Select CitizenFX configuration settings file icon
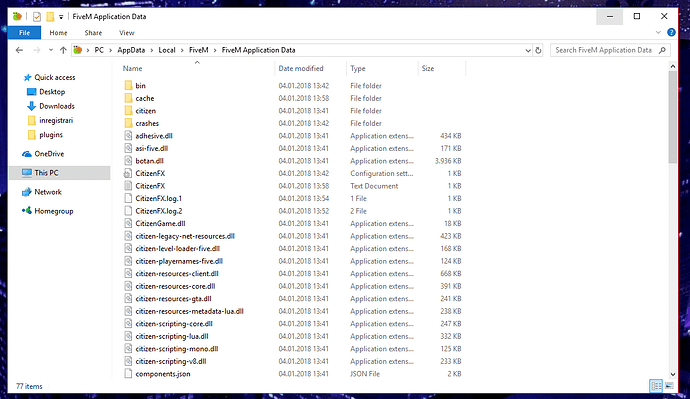This screenshot has height=399, width=690. 128,173
